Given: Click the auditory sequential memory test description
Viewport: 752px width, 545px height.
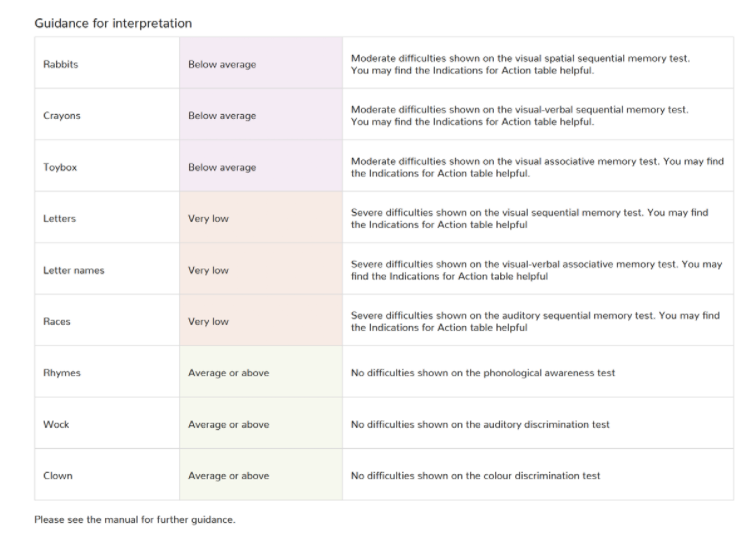Looking at the screenshot, I should click(535, 321).
